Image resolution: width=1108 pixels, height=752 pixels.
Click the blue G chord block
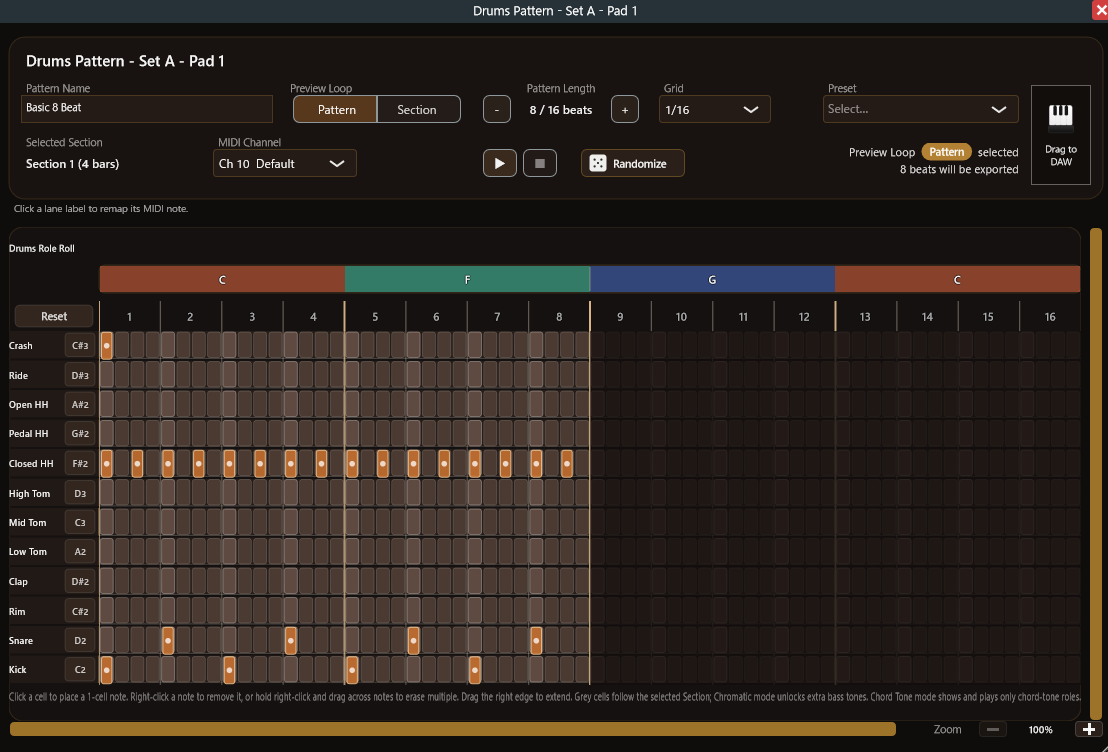(712, 279)
